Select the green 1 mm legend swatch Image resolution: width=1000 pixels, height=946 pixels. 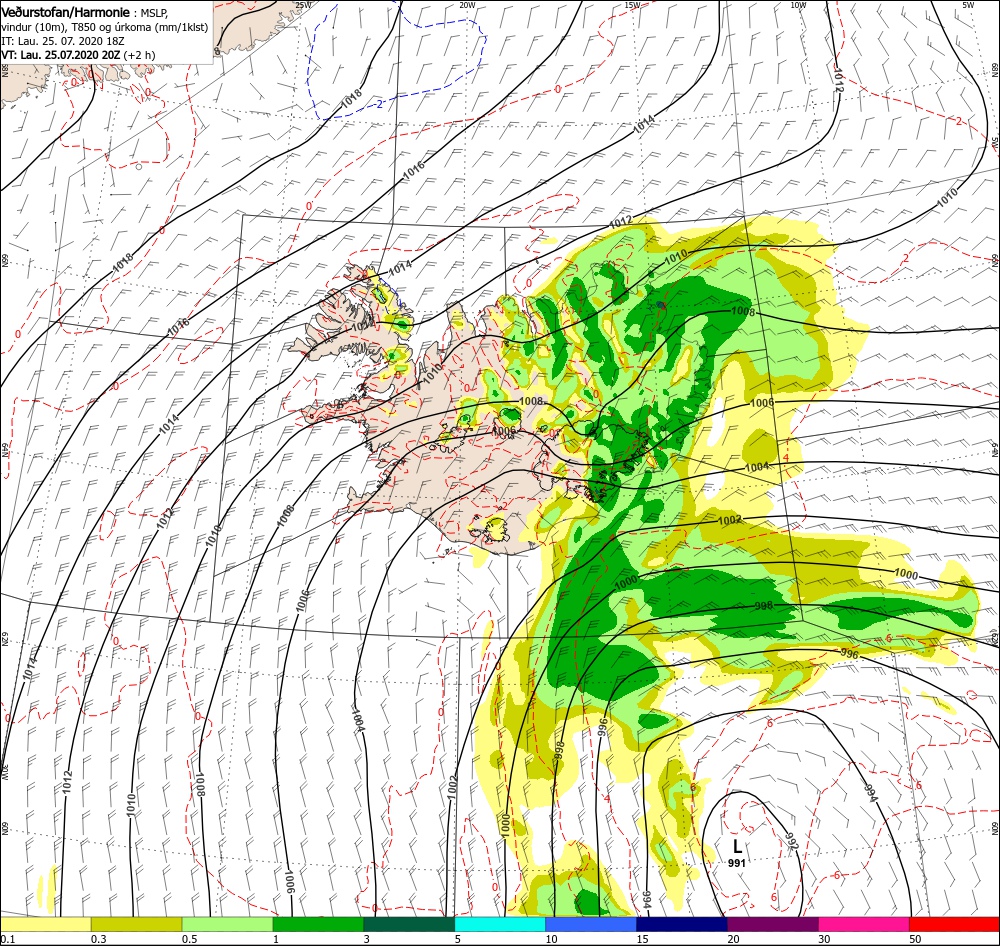pyautogui.click(x=318, y=924)
